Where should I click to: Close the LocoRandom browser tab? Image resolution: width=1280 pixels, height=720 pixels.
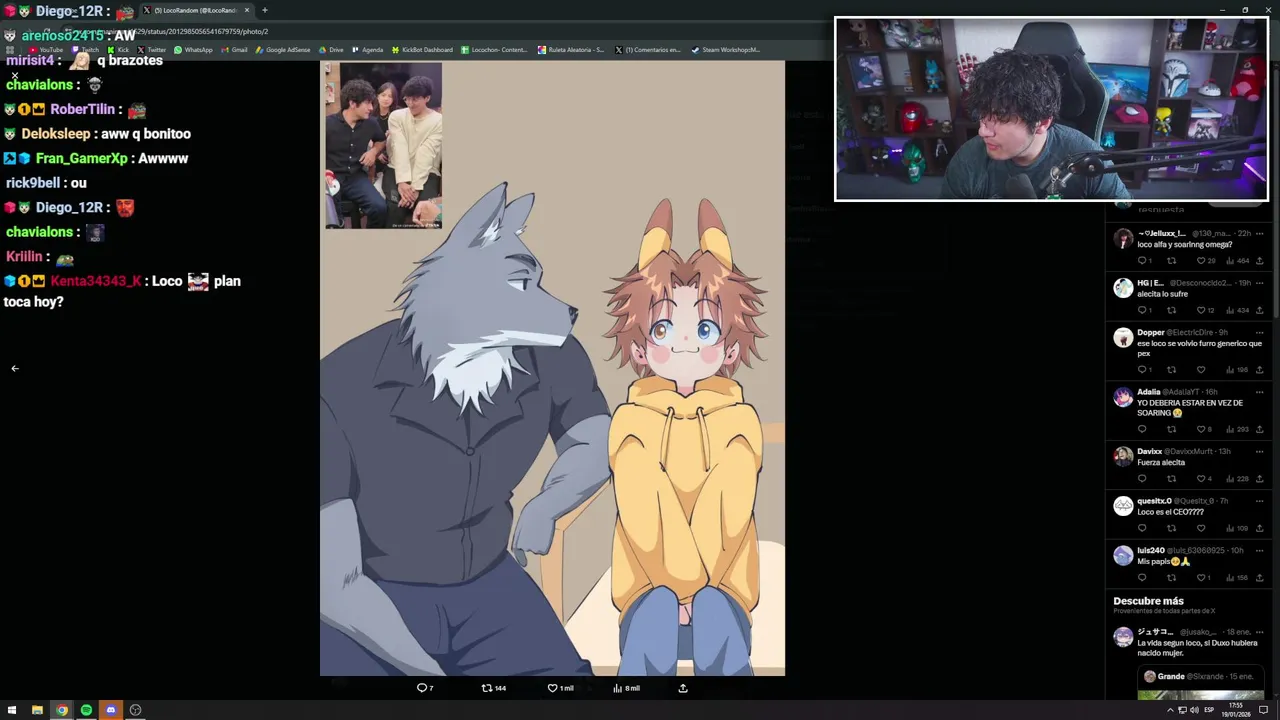[247, 10]
